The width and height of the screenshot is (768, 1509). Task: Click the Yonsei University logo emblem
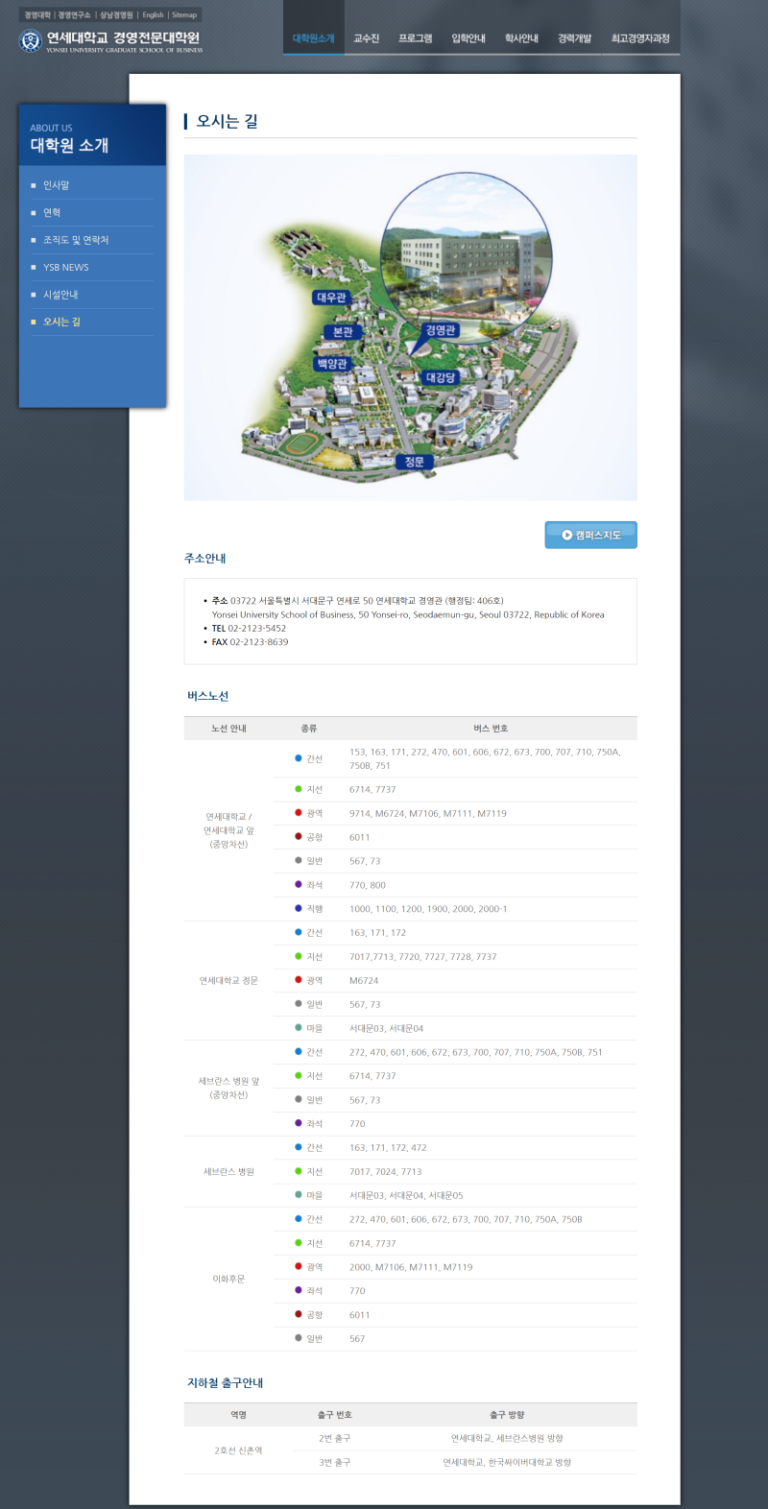click(30, 41)
